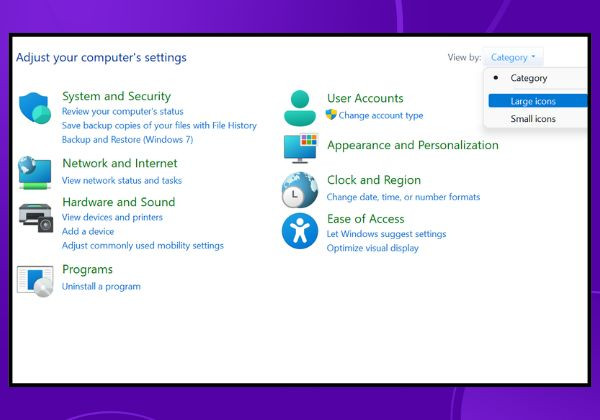Viewport: 600px width, 420px height.
Task: Click the Ease of Access figure icon
Action: click(x=300, y=231)
